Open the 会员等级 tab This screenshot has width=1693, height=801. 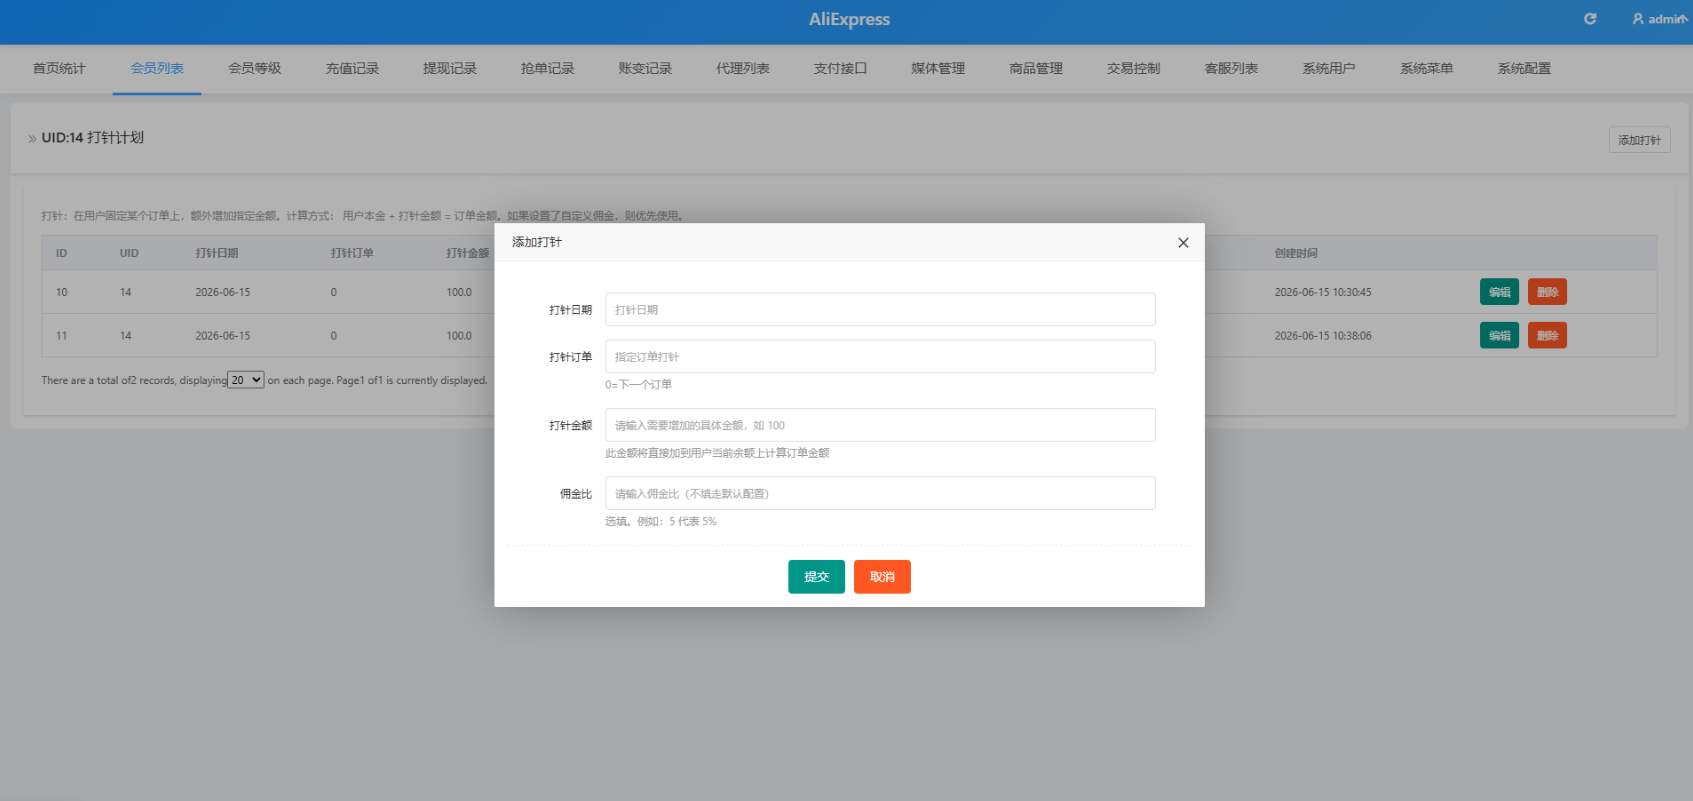click(255, 69)
